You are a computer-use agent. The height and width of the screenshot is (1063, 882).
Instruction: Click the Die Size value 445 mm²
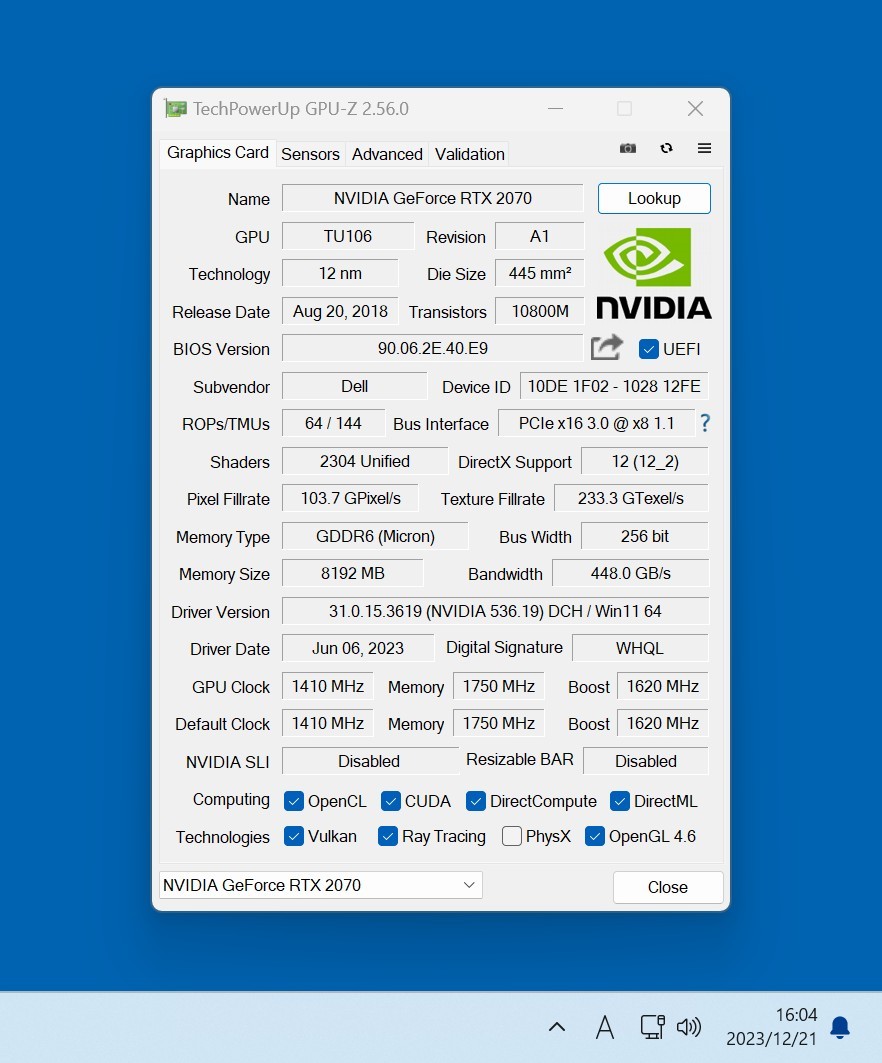click(x=540, y=274)
